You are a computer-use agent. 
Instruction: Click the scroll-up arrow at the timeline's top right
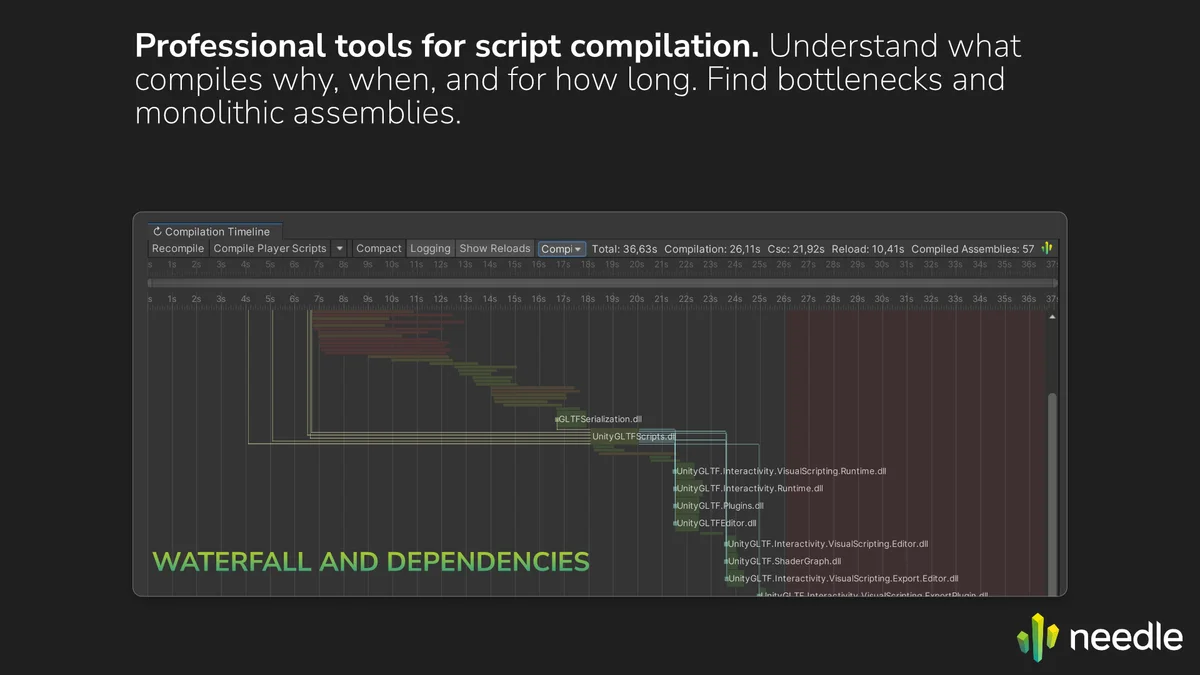point(1051,317)
